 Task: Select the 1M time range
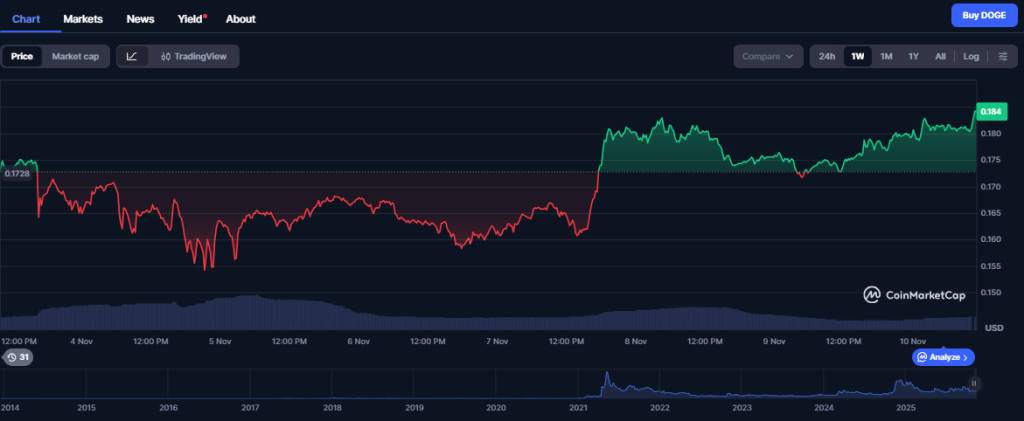tap(886, 56)
